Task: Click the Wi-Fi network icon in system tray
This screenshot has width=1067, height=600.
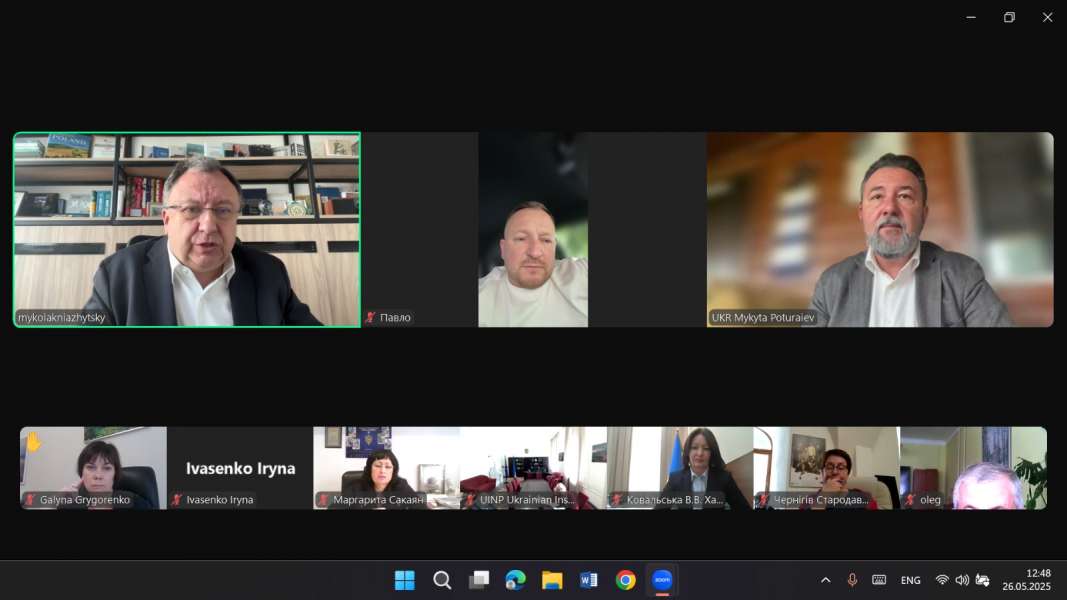Action: [x=942, y=580]
